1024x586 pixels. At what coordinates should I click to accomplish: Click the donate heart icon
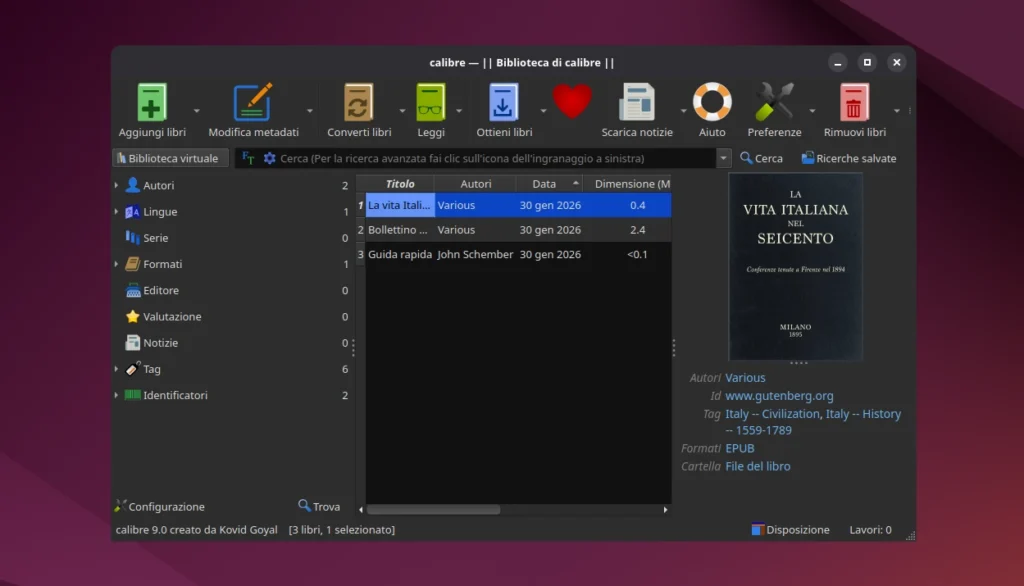pyautogui.click(x=571, y=101)
